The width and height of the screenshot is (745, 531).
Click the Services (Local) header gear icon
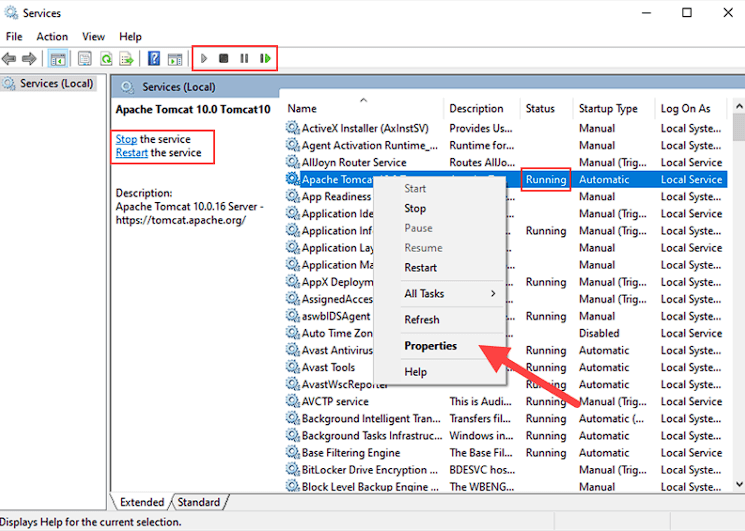point(127,87)
